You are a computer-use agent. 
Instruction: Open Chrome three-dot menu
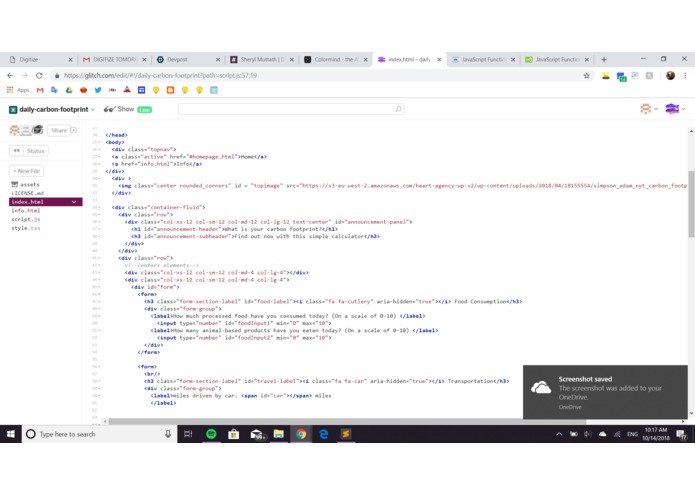(x=685, y=76)
